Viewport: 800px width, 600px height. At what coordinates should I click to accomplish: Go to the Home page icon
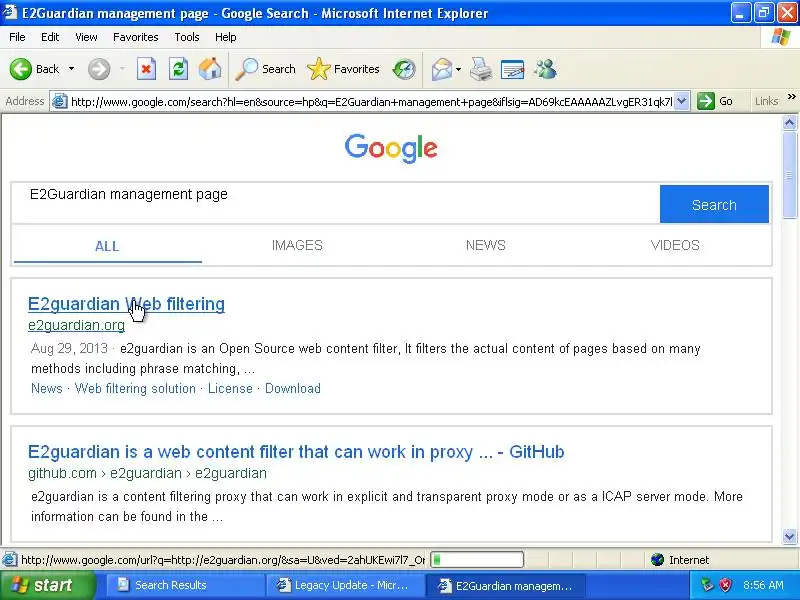210,69
